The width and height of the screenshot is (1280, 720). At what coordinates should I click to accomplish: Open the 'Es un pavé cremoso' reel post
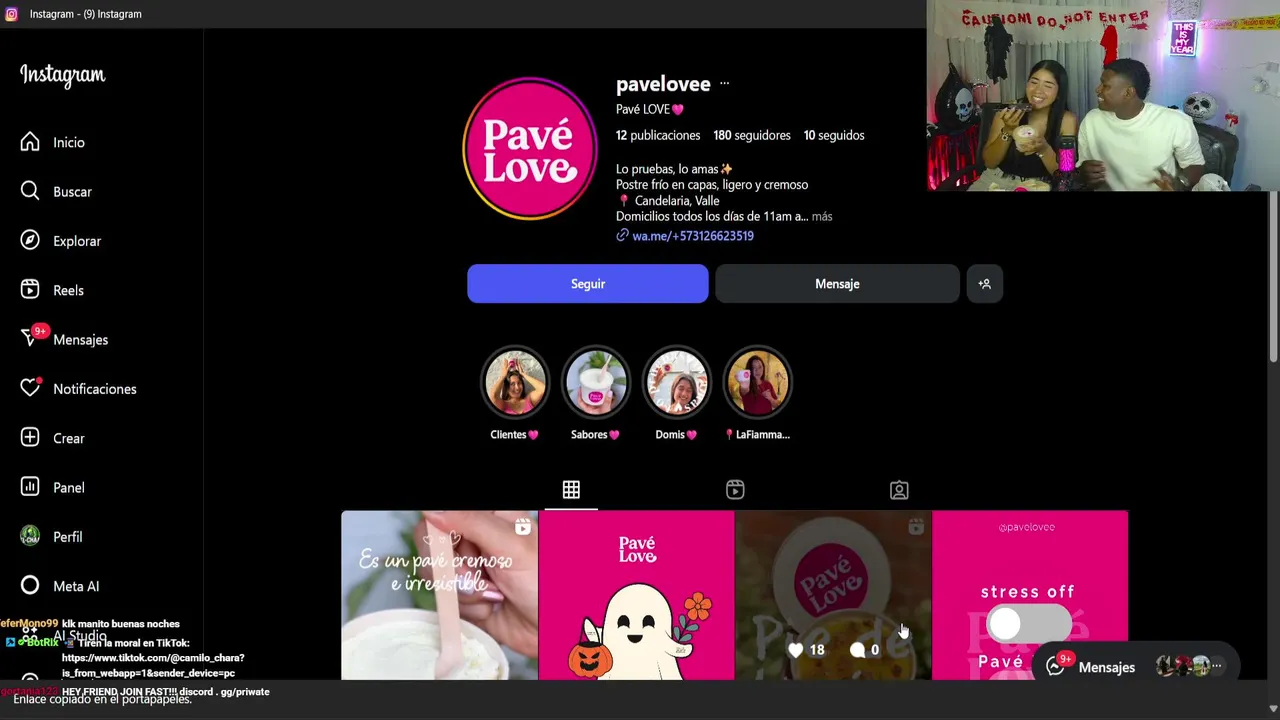(x=439, y=595)
